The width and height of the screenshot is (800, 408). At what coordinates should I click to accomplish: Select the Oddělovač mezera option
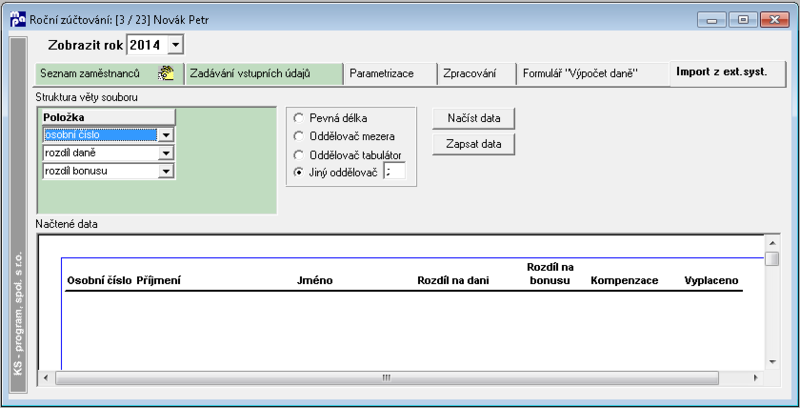298,136
